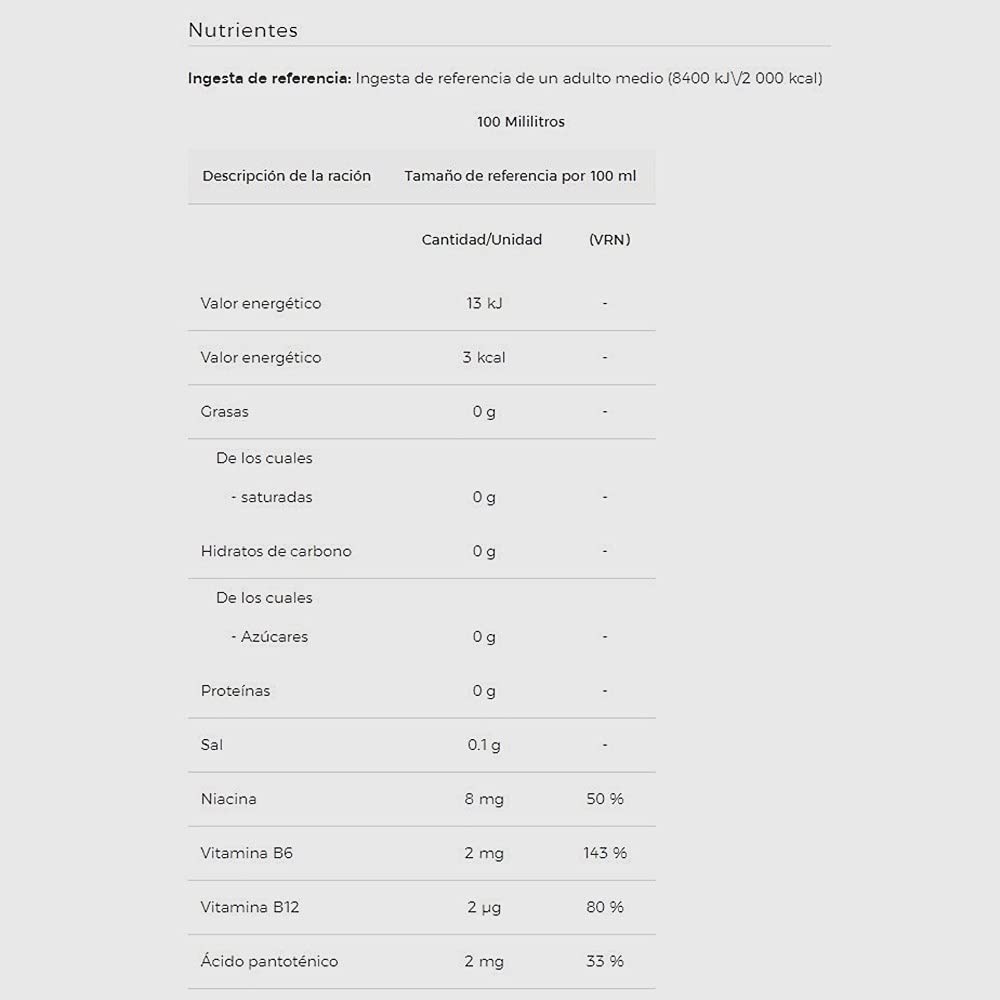Click the "Ácido pantoténico" row label
The width and height of the screenshot is (1000, 1000).
pos(269,961)
